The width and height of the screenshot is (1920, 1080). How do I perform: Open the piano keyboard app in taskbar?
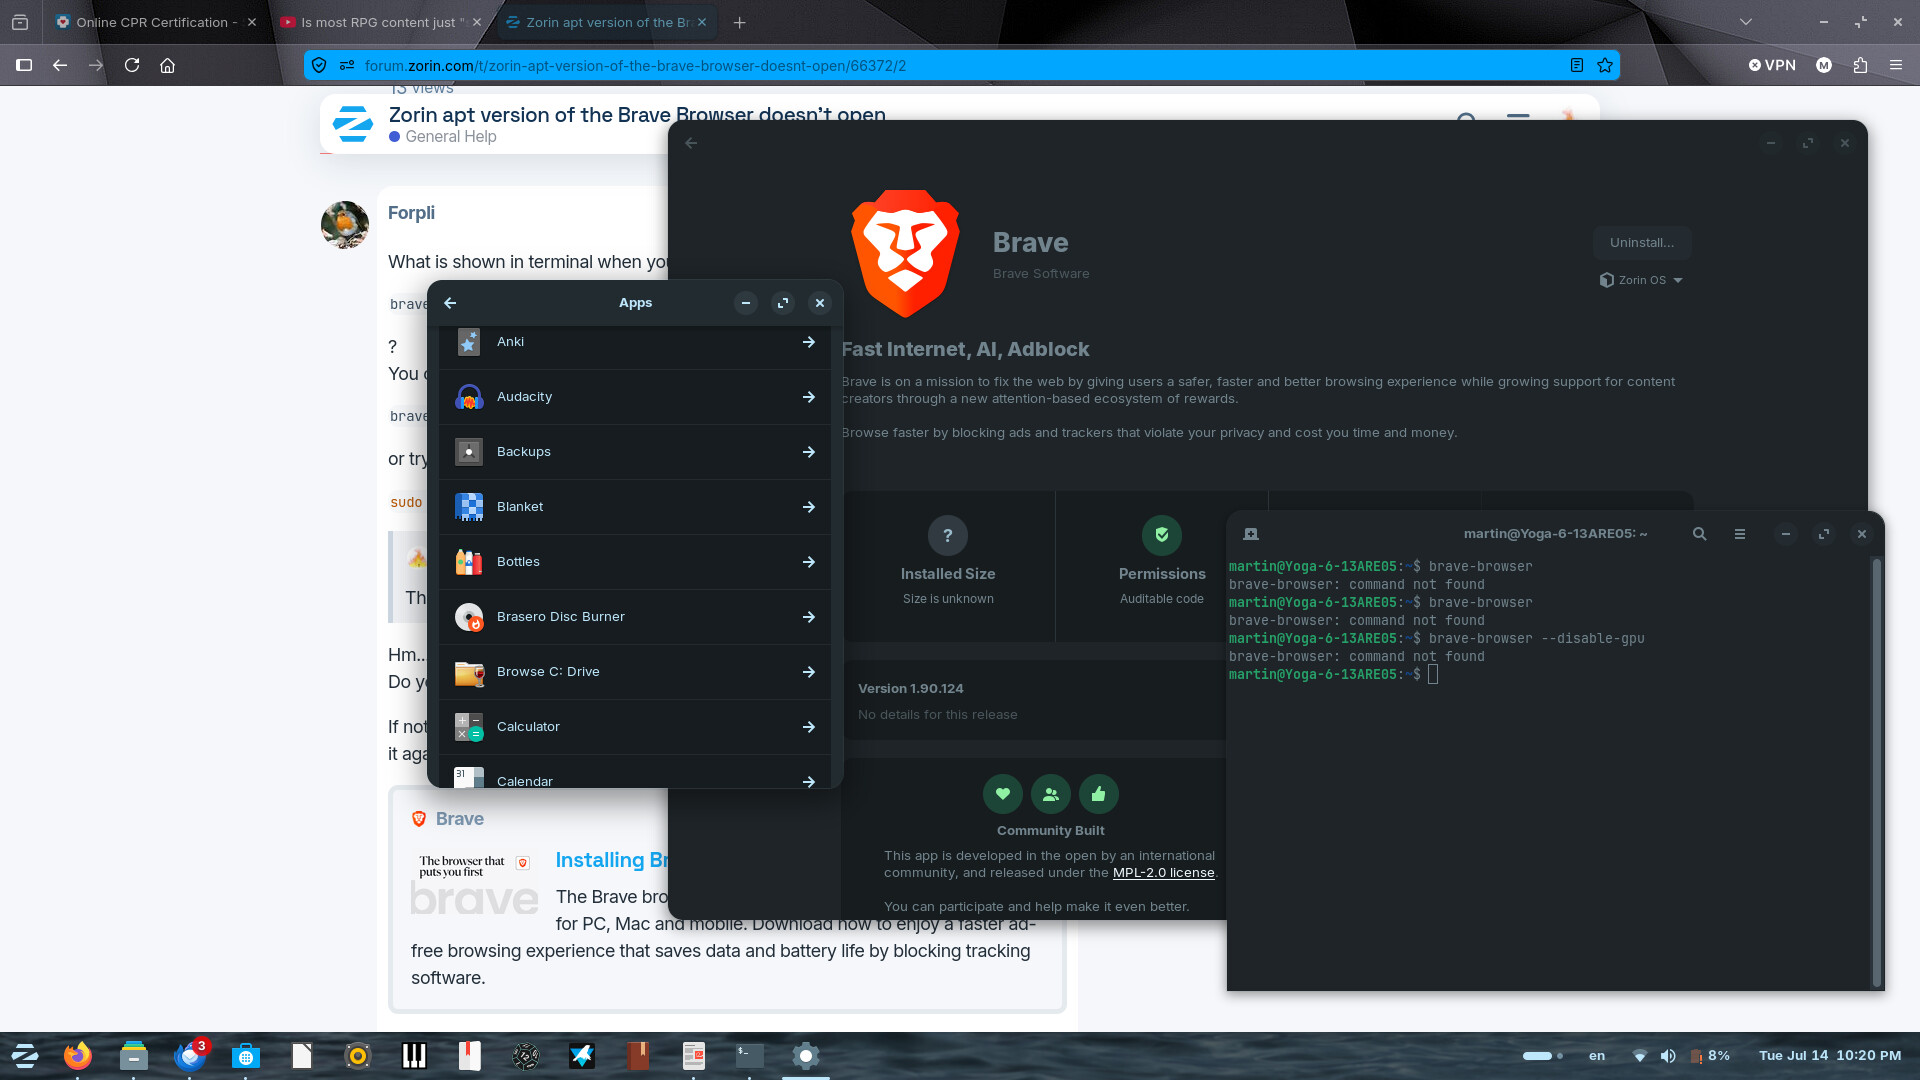tap(414, 1056)
